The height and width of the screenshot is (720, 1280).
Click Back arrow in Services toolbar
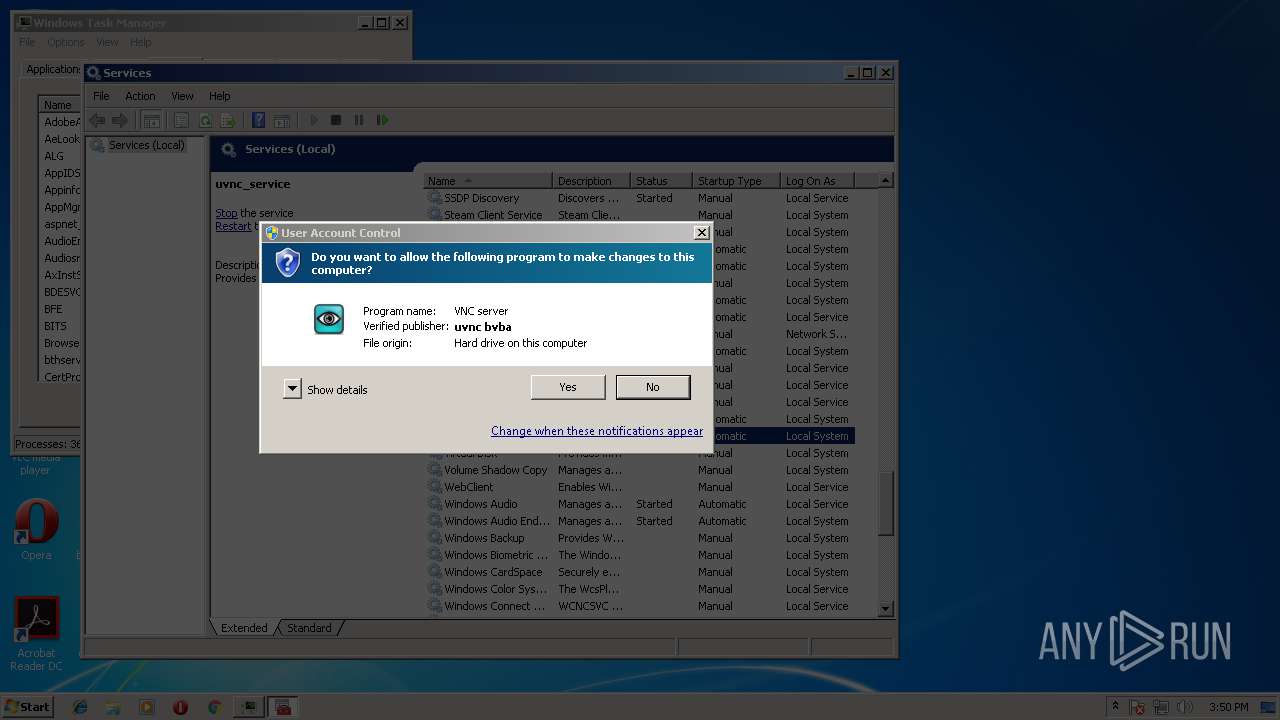pos(97,120)
